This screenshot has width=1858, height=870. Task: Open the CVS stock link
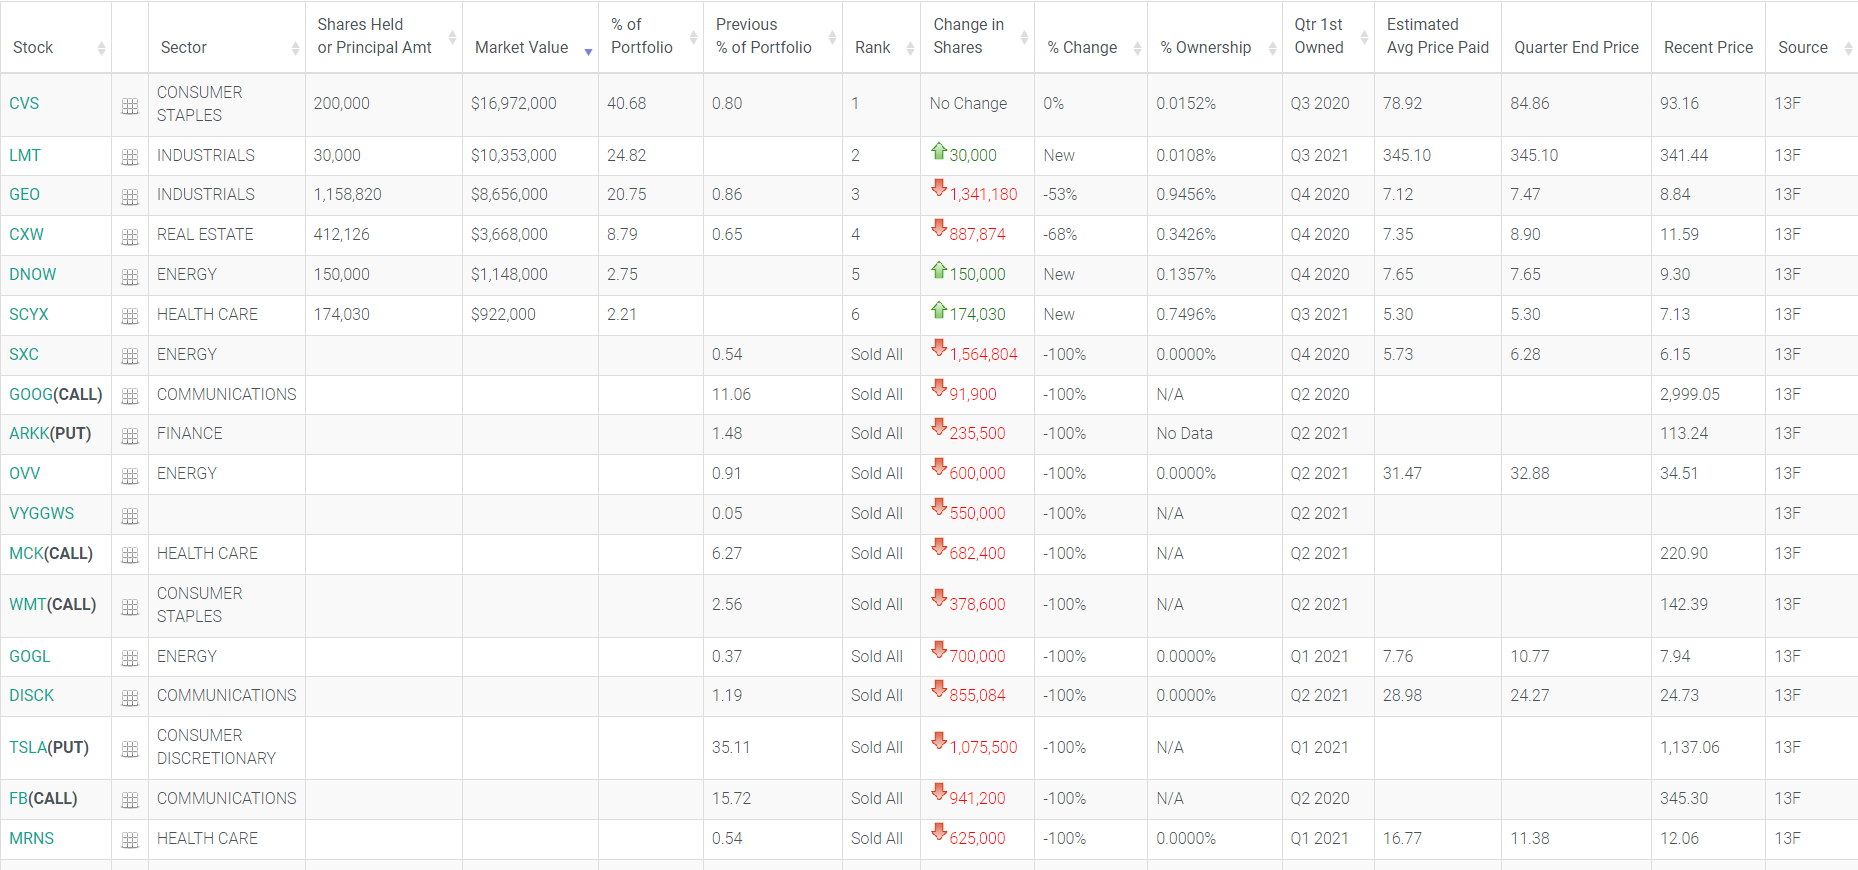pos(24,104)
